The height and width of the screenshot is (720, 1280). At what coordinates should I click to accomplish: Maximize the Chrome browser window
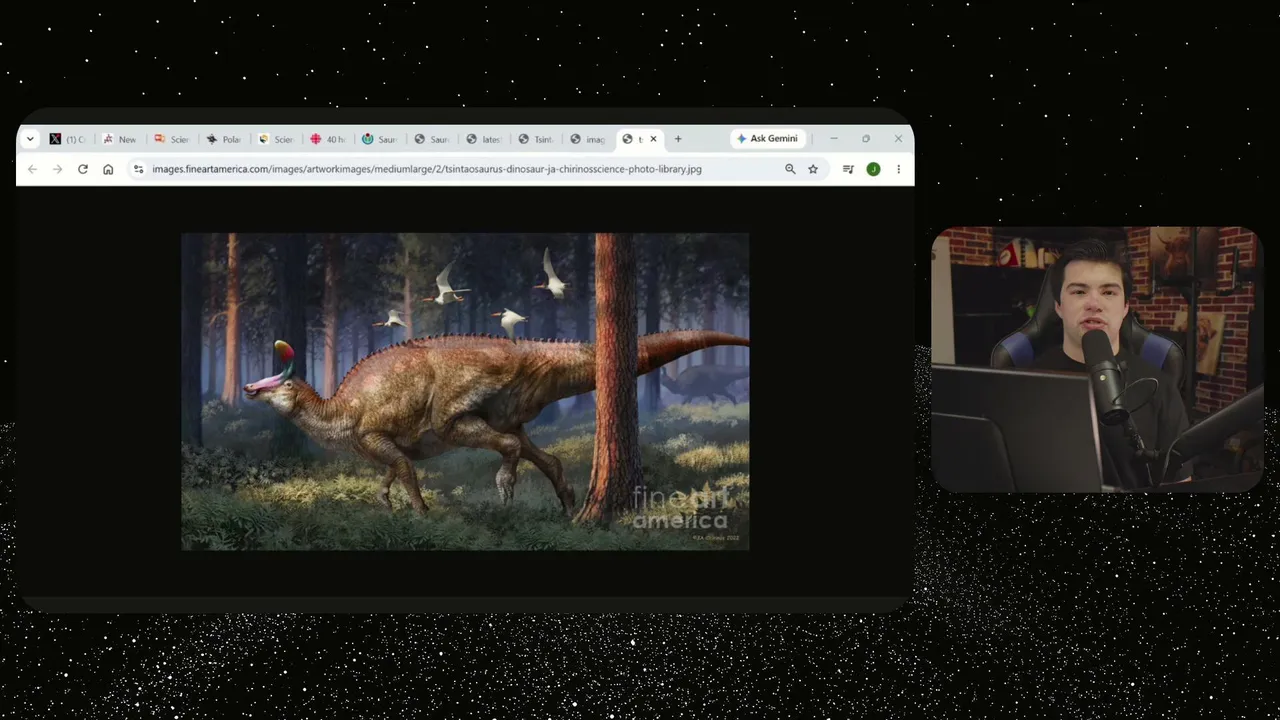(866, 139)
